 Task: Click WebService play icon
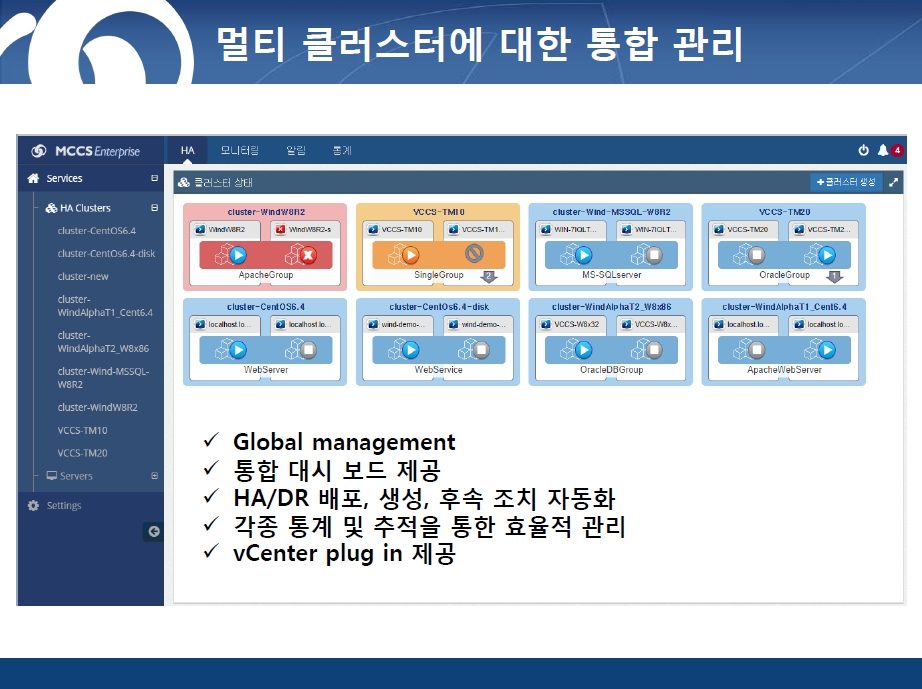pyautogui.click(x=410, y=350)
